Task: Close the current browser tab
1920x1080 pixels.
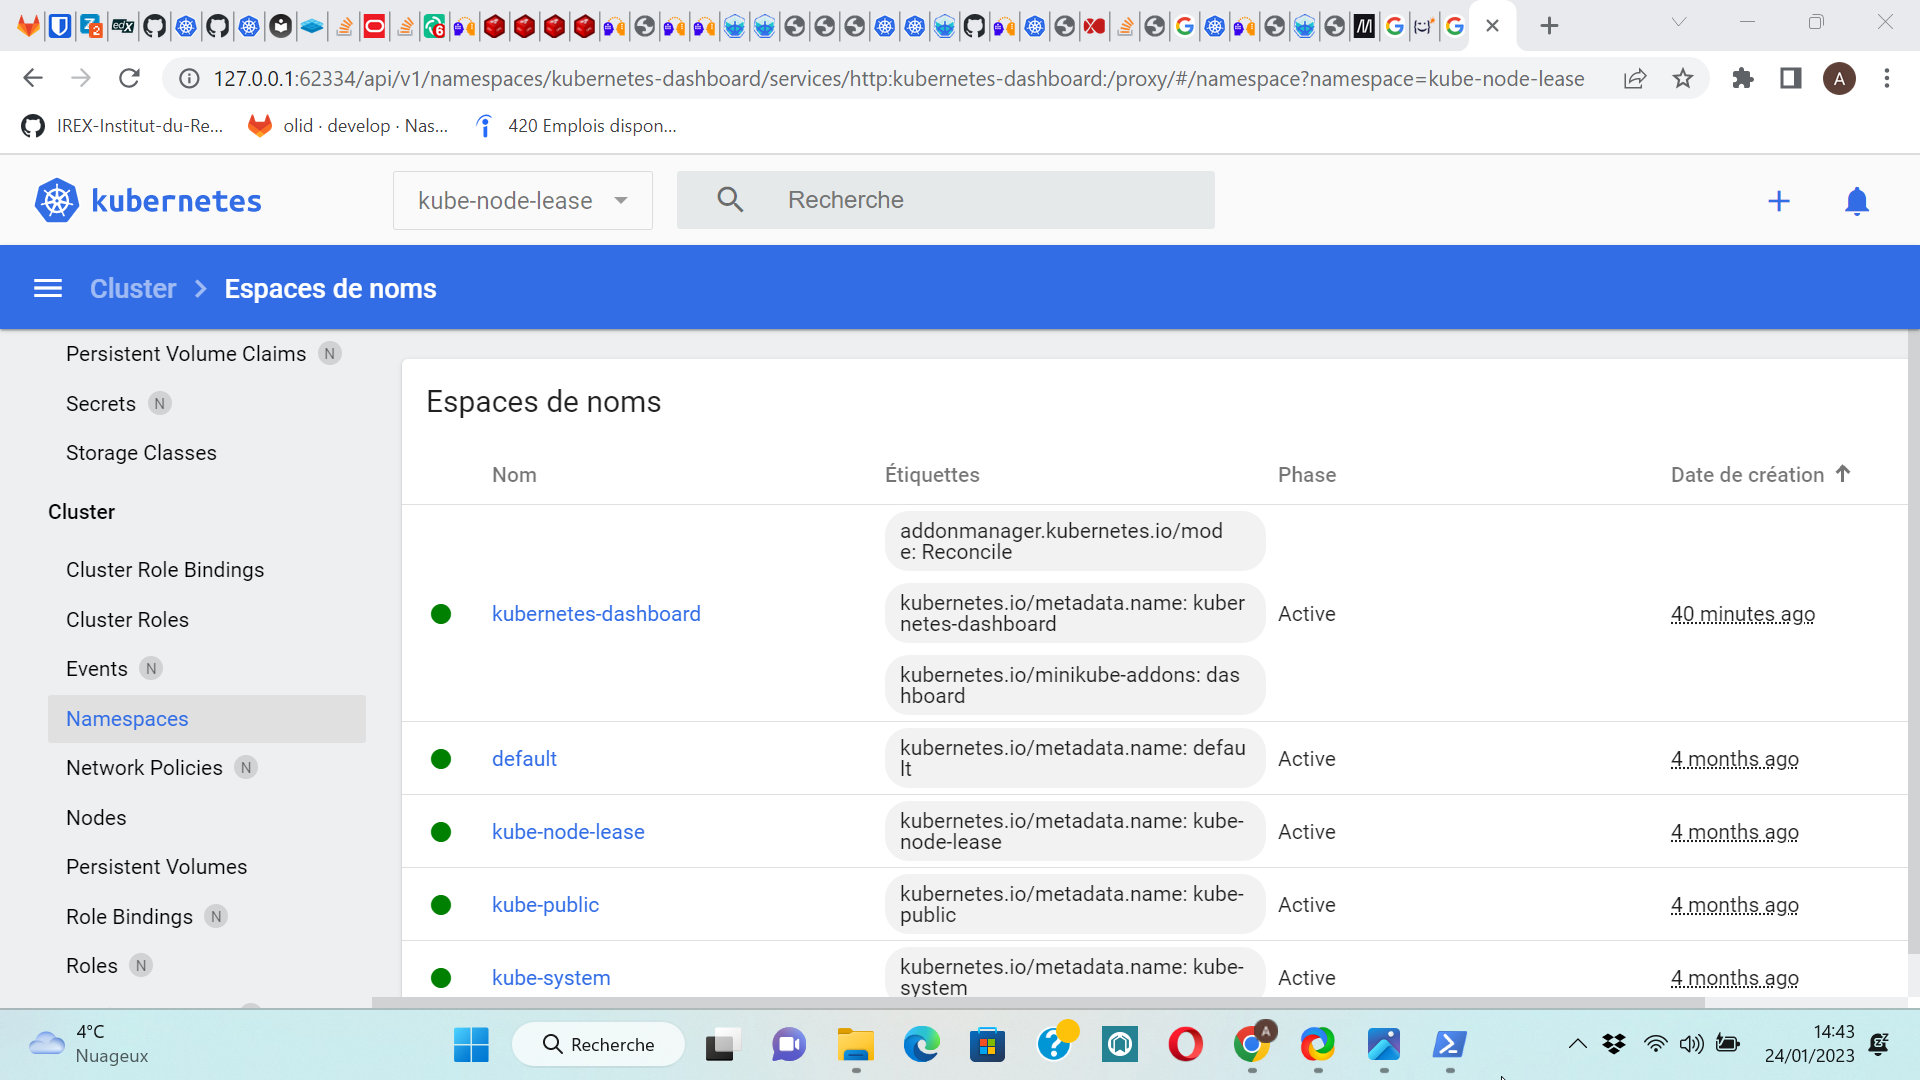Action: point(1492,26)
